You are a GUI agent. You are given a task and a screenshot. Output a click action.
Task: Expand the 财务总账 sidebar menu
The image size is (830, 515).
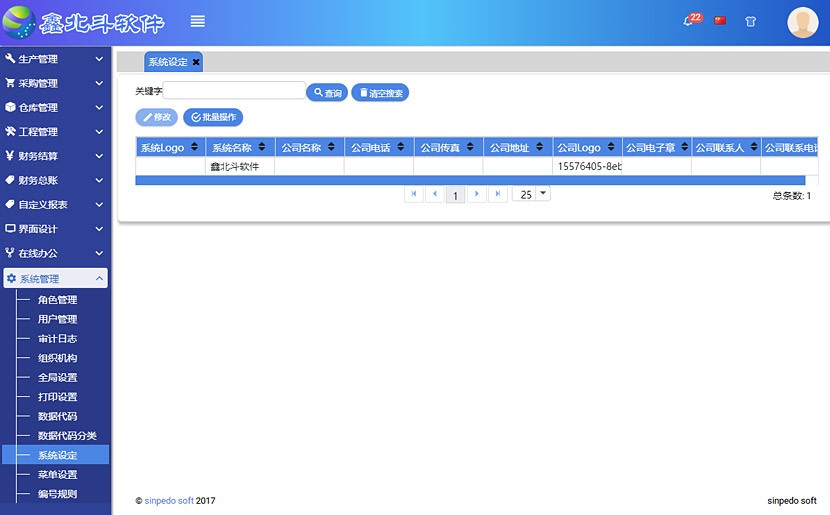(55, 181)
